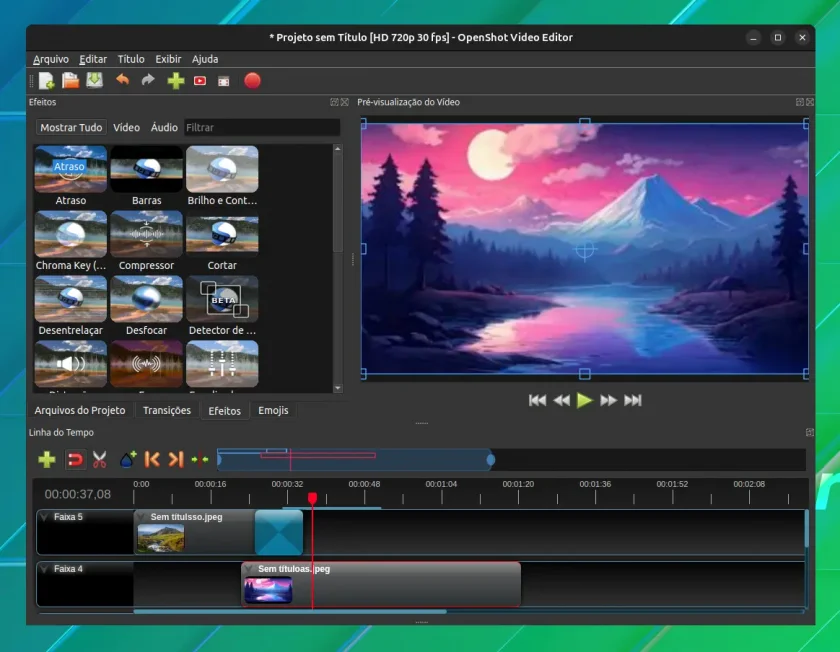The image size is (840, 652).
Task: Click the New Project toolbar icon
Action: [x=47, y=81]
